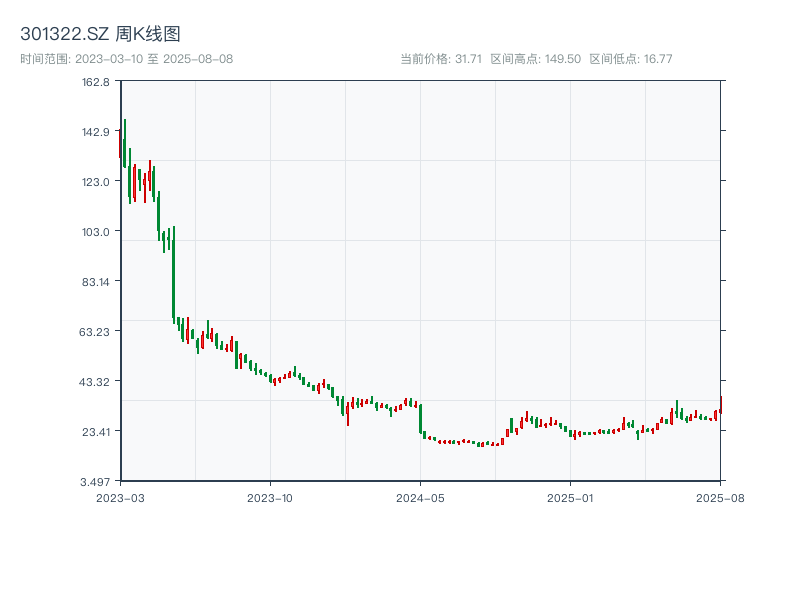800x600 pixels.
Task: Select the 周K线图 label
Action: (146, 33)
